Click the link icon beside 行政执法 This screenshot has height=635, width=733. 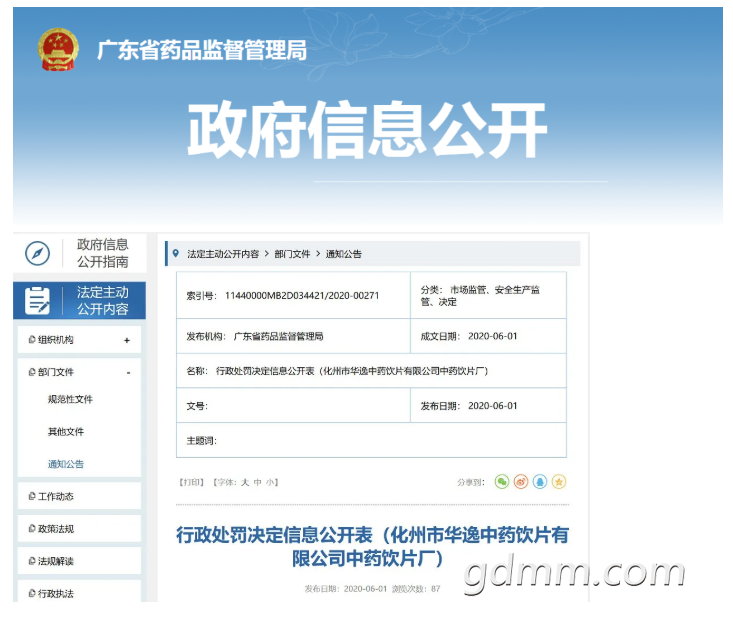pos(32,593)
